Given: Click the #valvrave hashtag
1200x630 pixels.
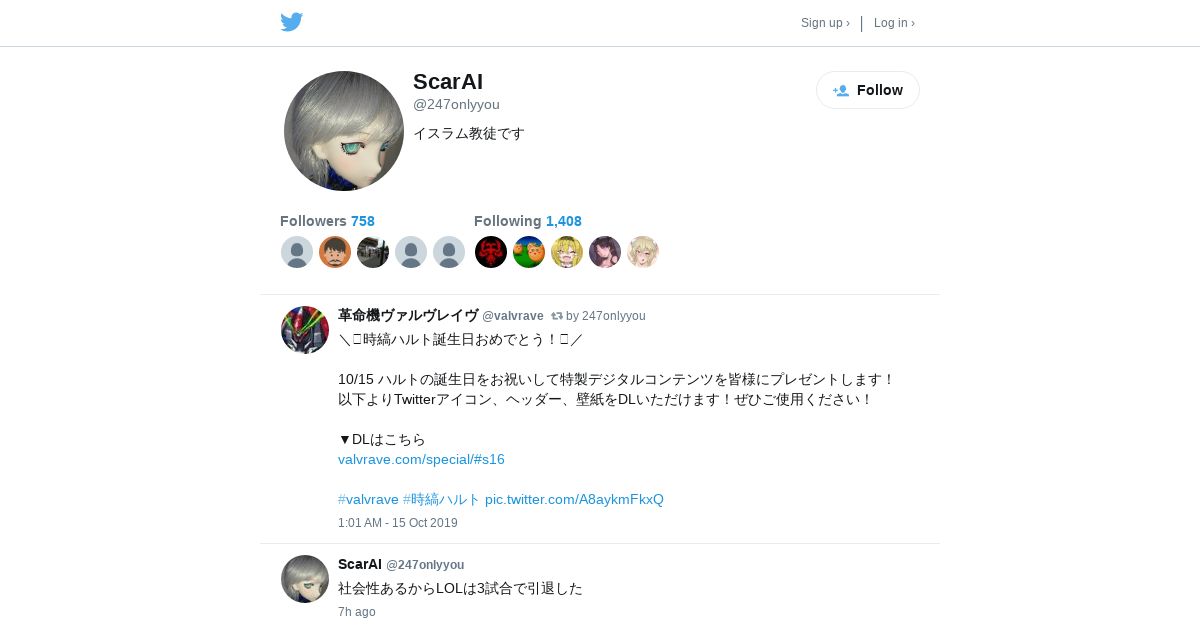Looking at the screenshot, I should [368, 499].
